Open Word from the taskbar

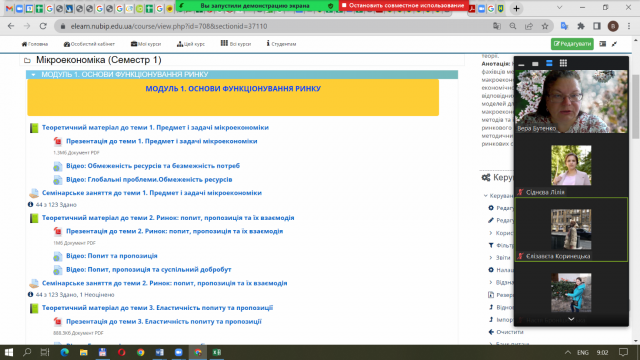tap(160, 352)
